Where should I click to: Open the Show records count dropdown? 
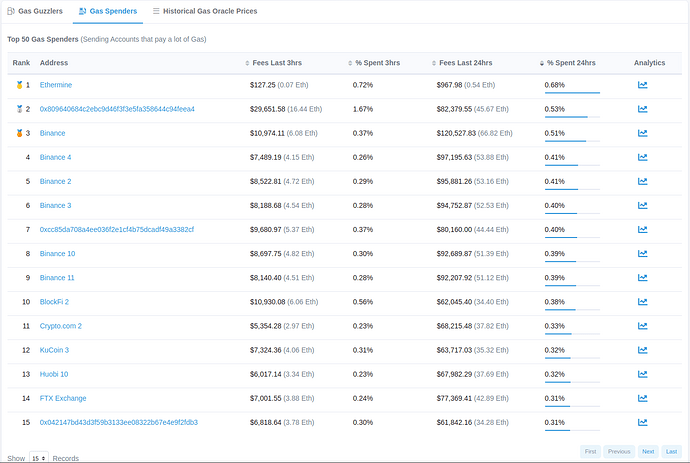(39, 458)
